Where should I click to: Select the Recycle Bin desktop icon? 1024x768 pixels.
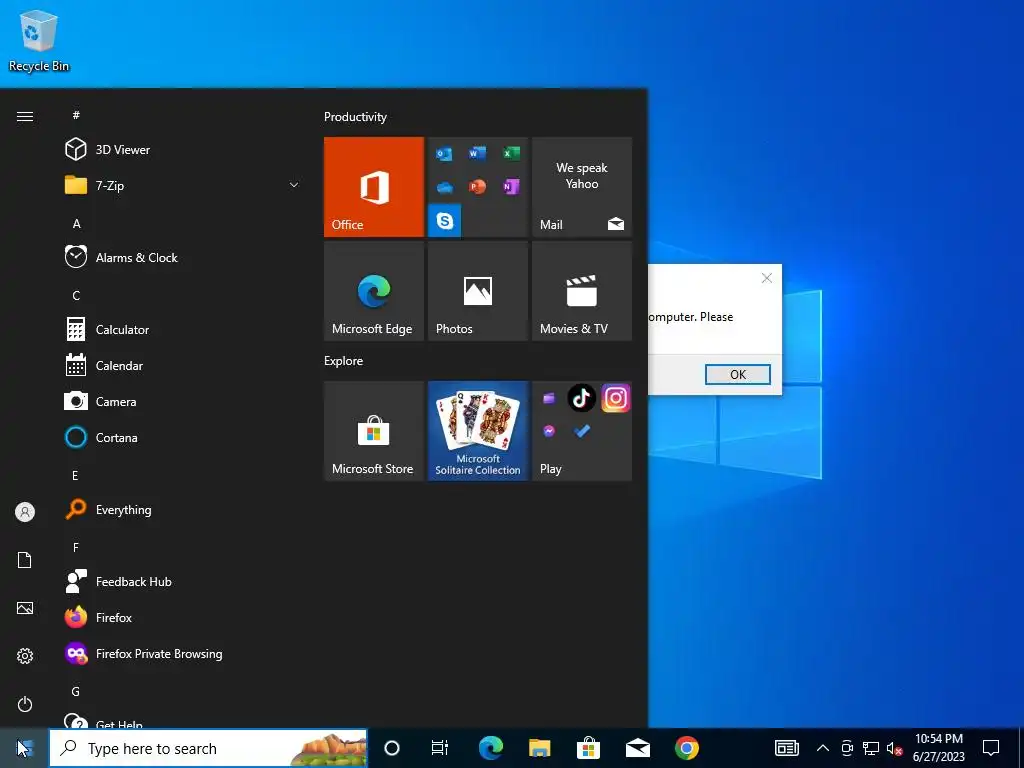tap(39, 40)
